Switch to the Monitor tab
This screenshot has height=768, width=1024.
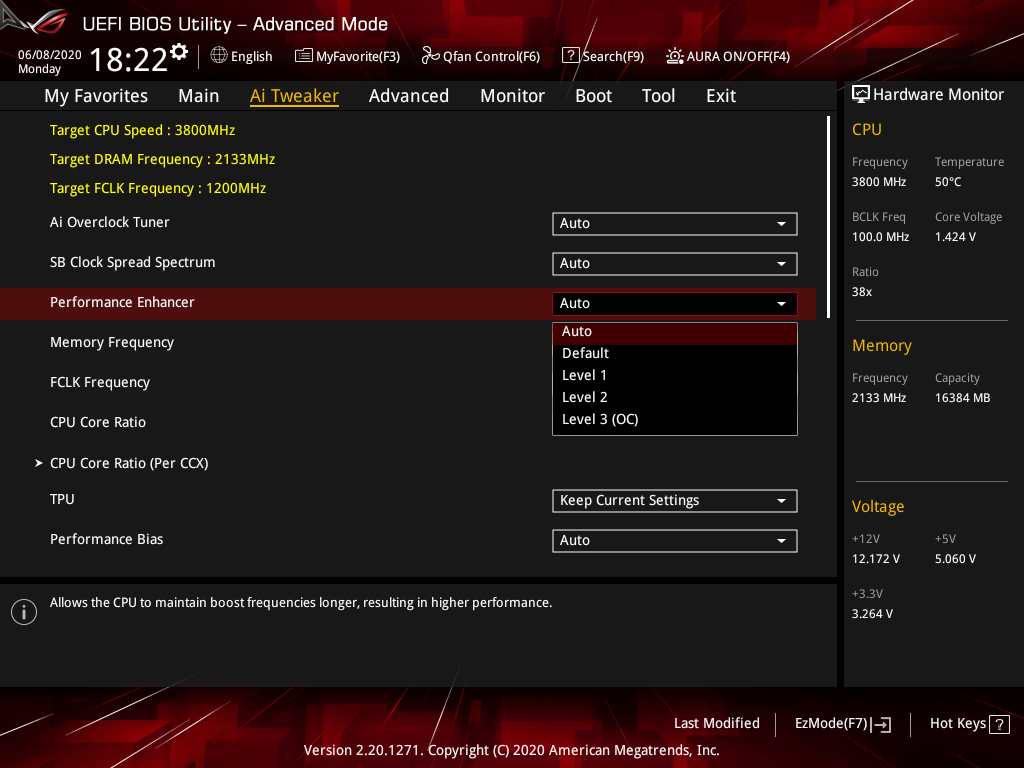(x=512, y=96)
